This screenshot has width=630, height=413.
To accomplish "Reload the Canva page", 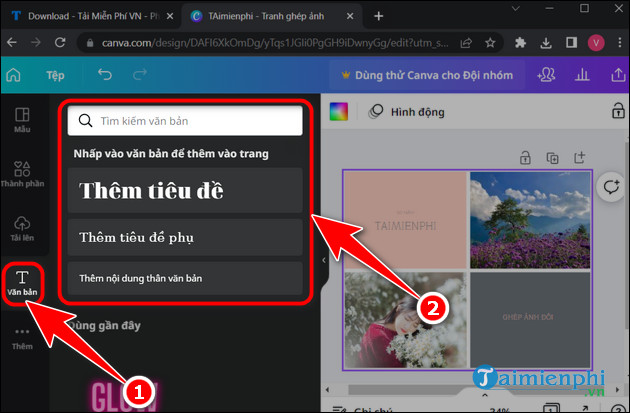I will coord(60,42).
